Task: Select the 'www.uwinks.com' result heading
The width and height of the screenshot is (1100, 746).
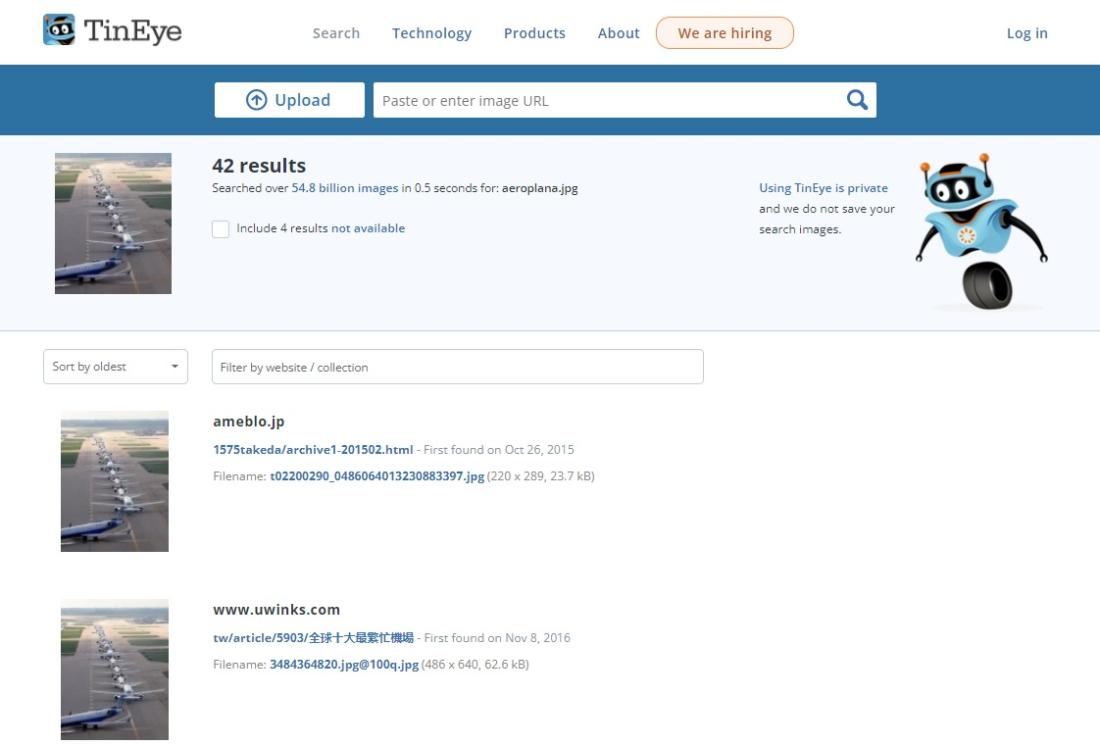Action: coord(276,609)
